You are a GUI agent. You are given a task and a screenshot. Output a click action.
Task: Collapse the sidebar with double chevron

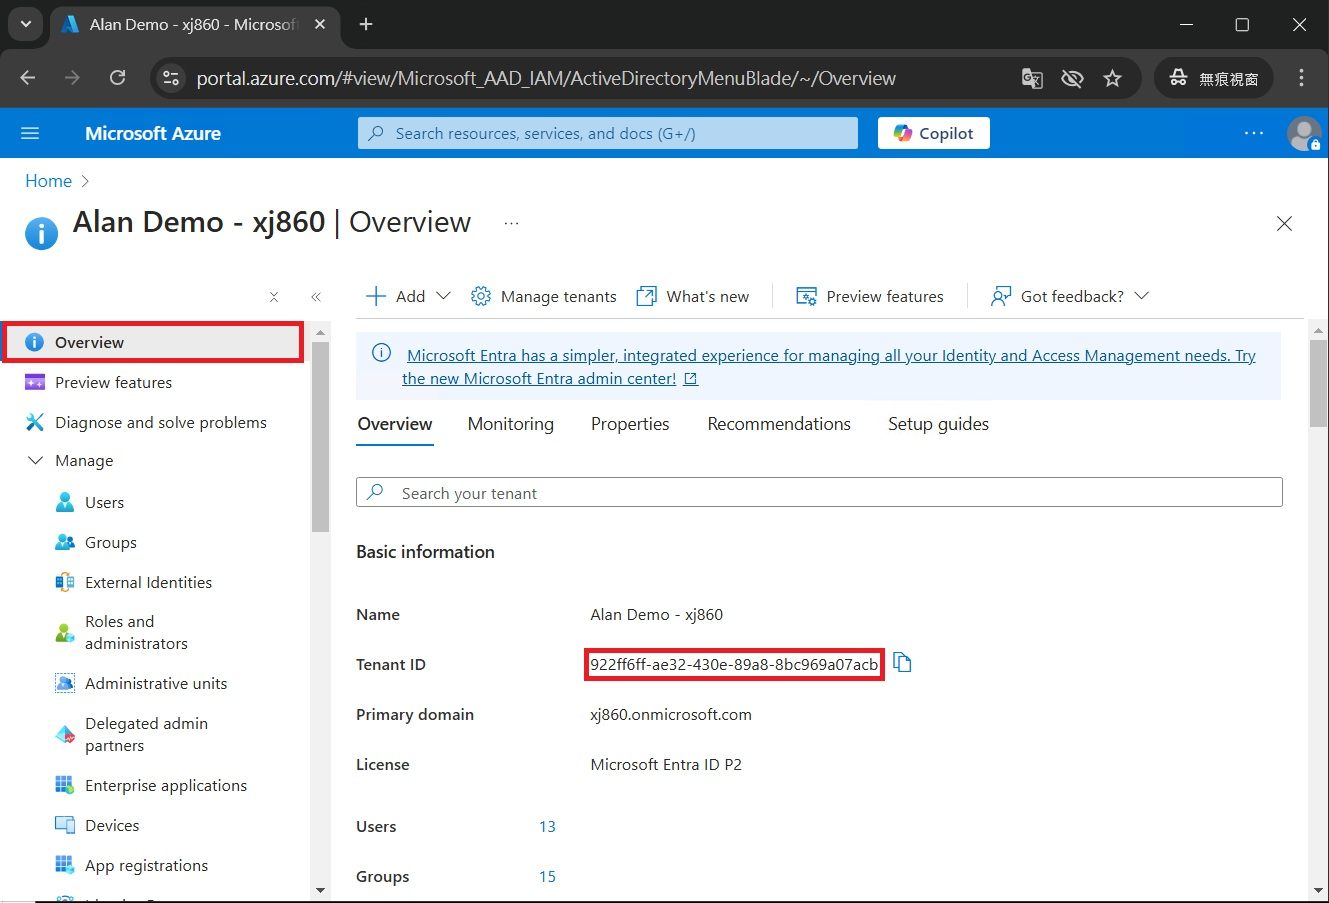pos(316,297)
